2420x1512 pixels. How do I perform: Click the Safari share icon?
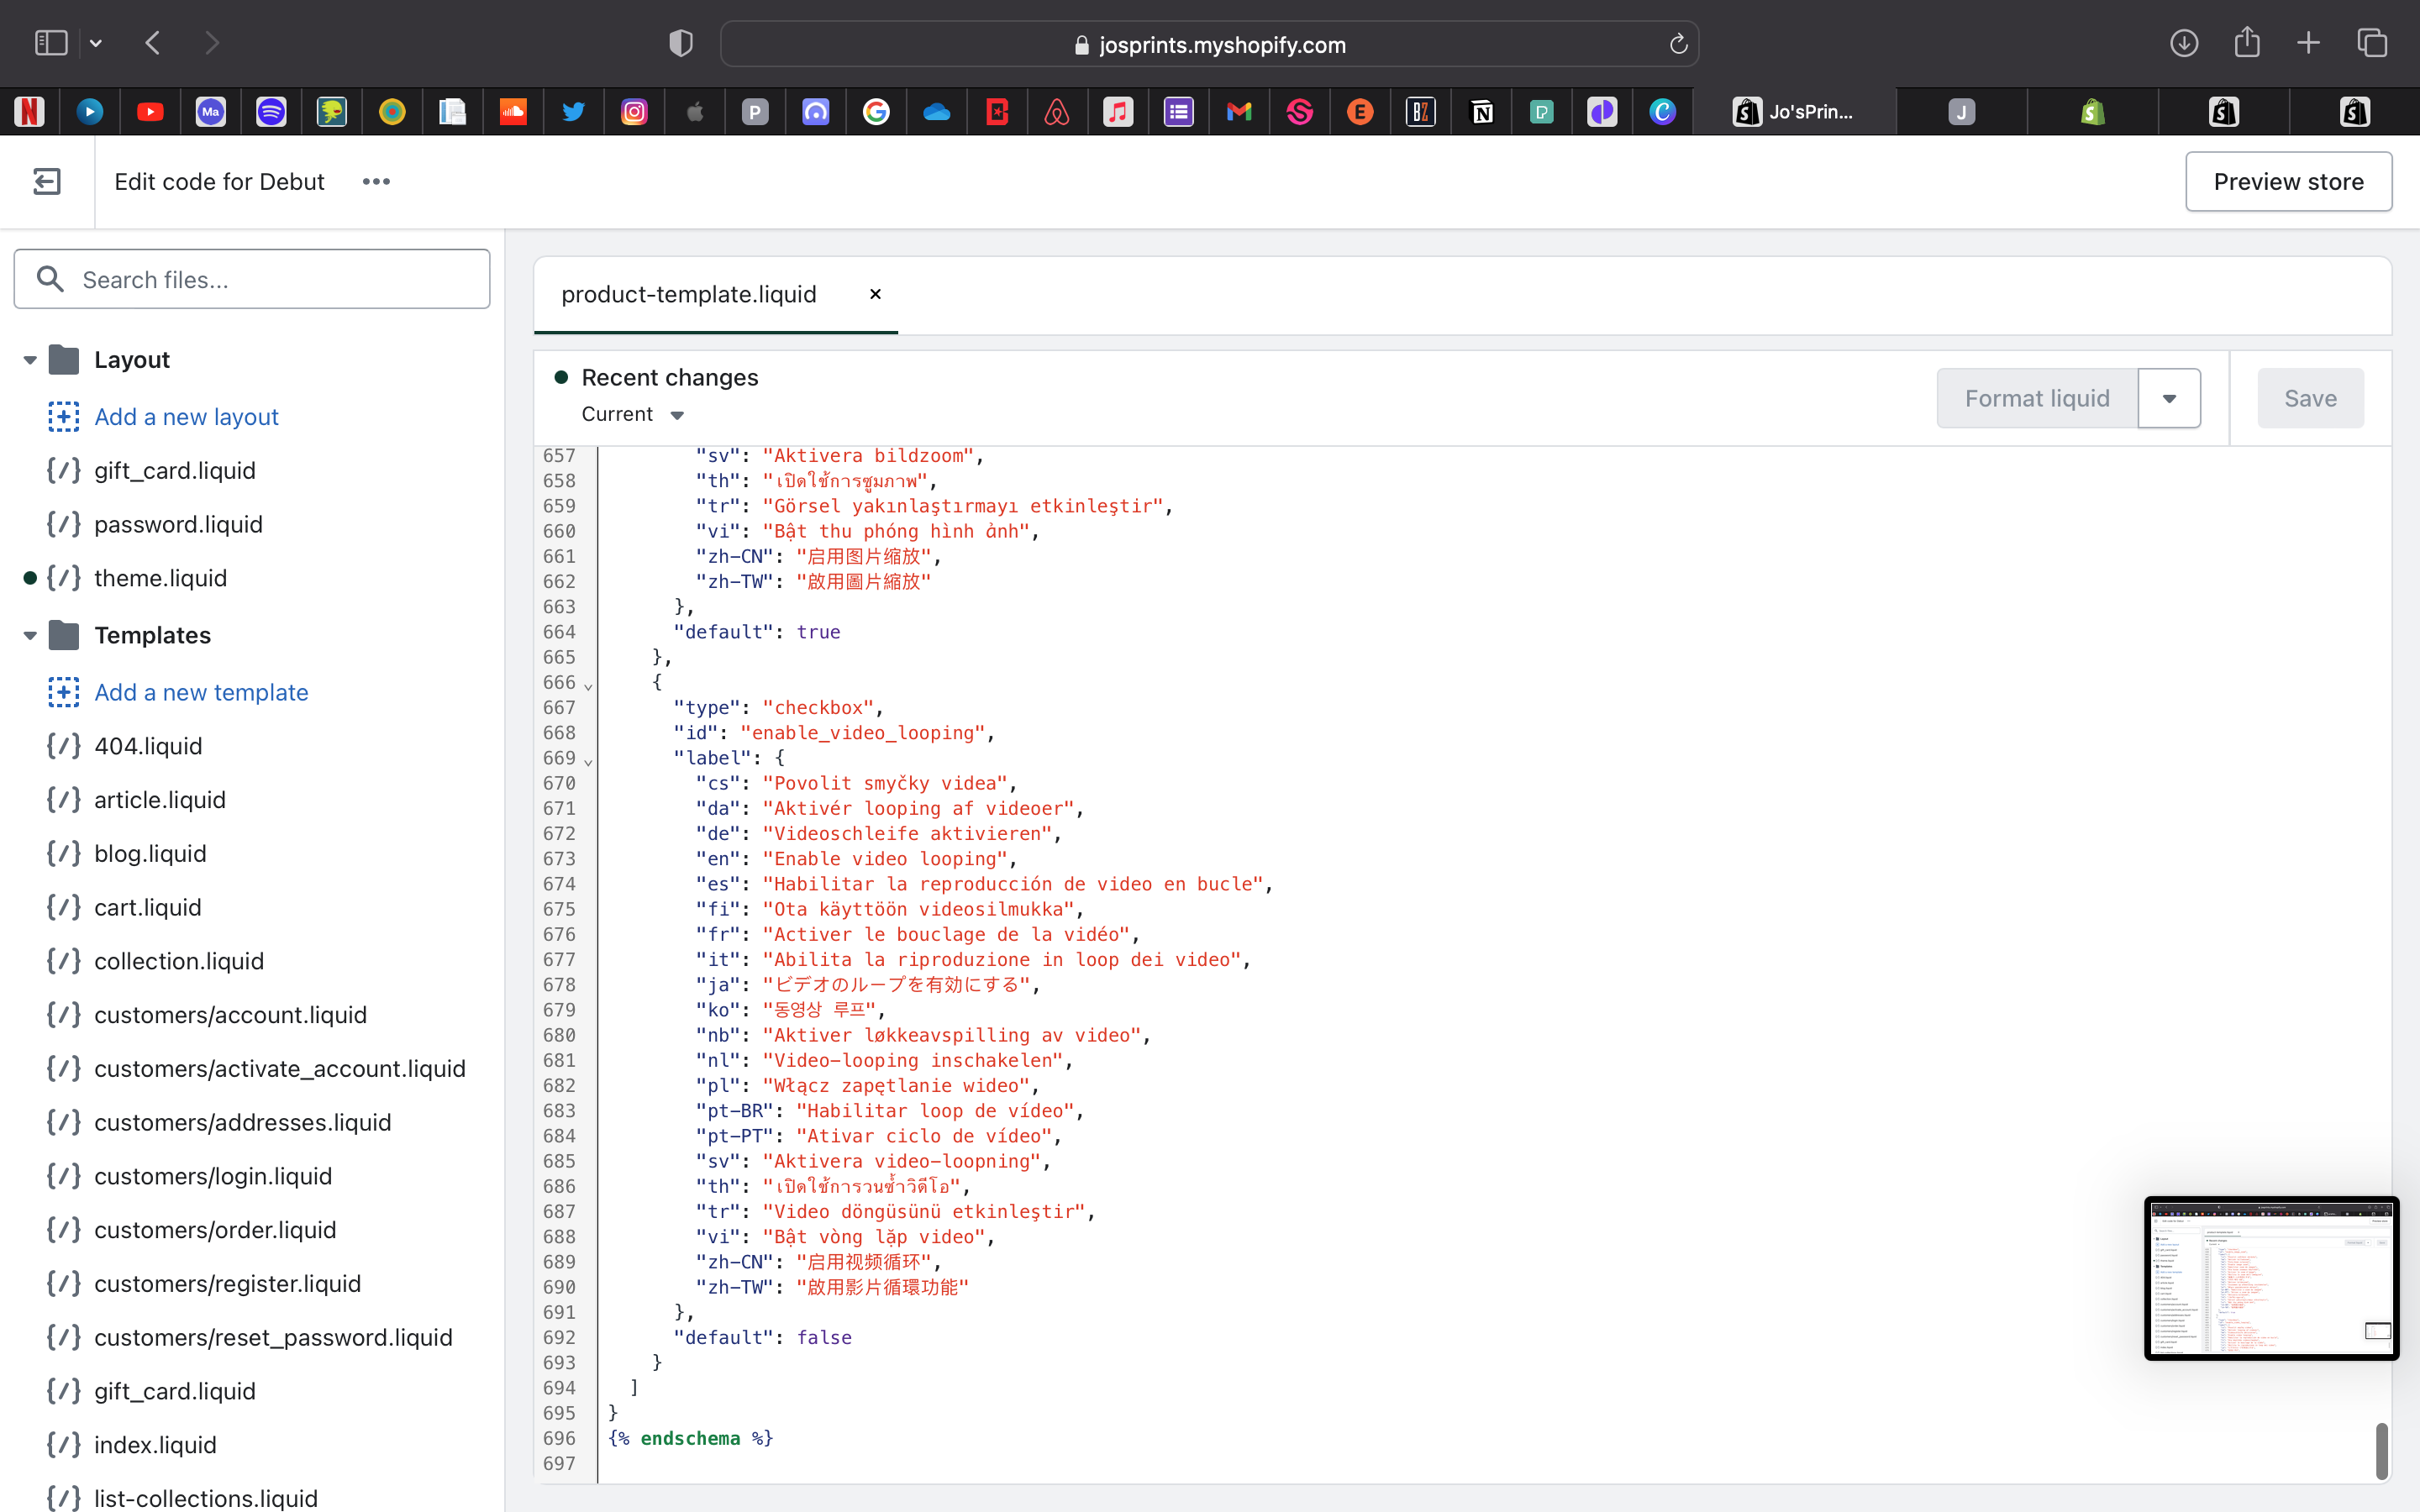click(x=2247, y=43)
